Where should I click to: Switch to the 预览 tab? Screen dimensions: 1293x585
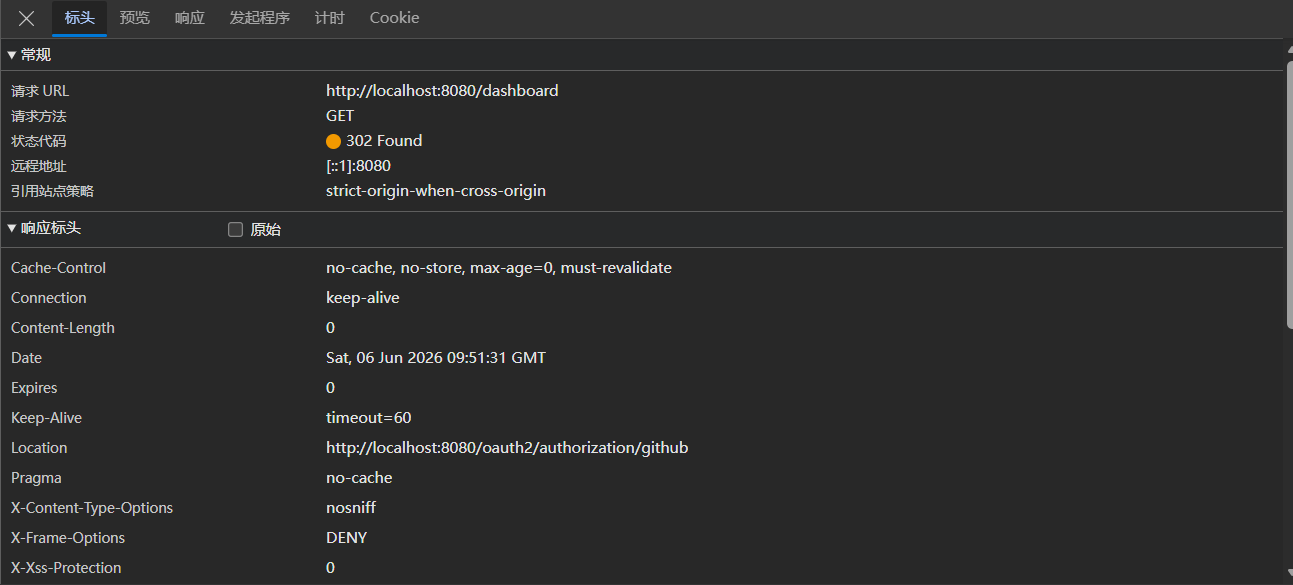135,18
